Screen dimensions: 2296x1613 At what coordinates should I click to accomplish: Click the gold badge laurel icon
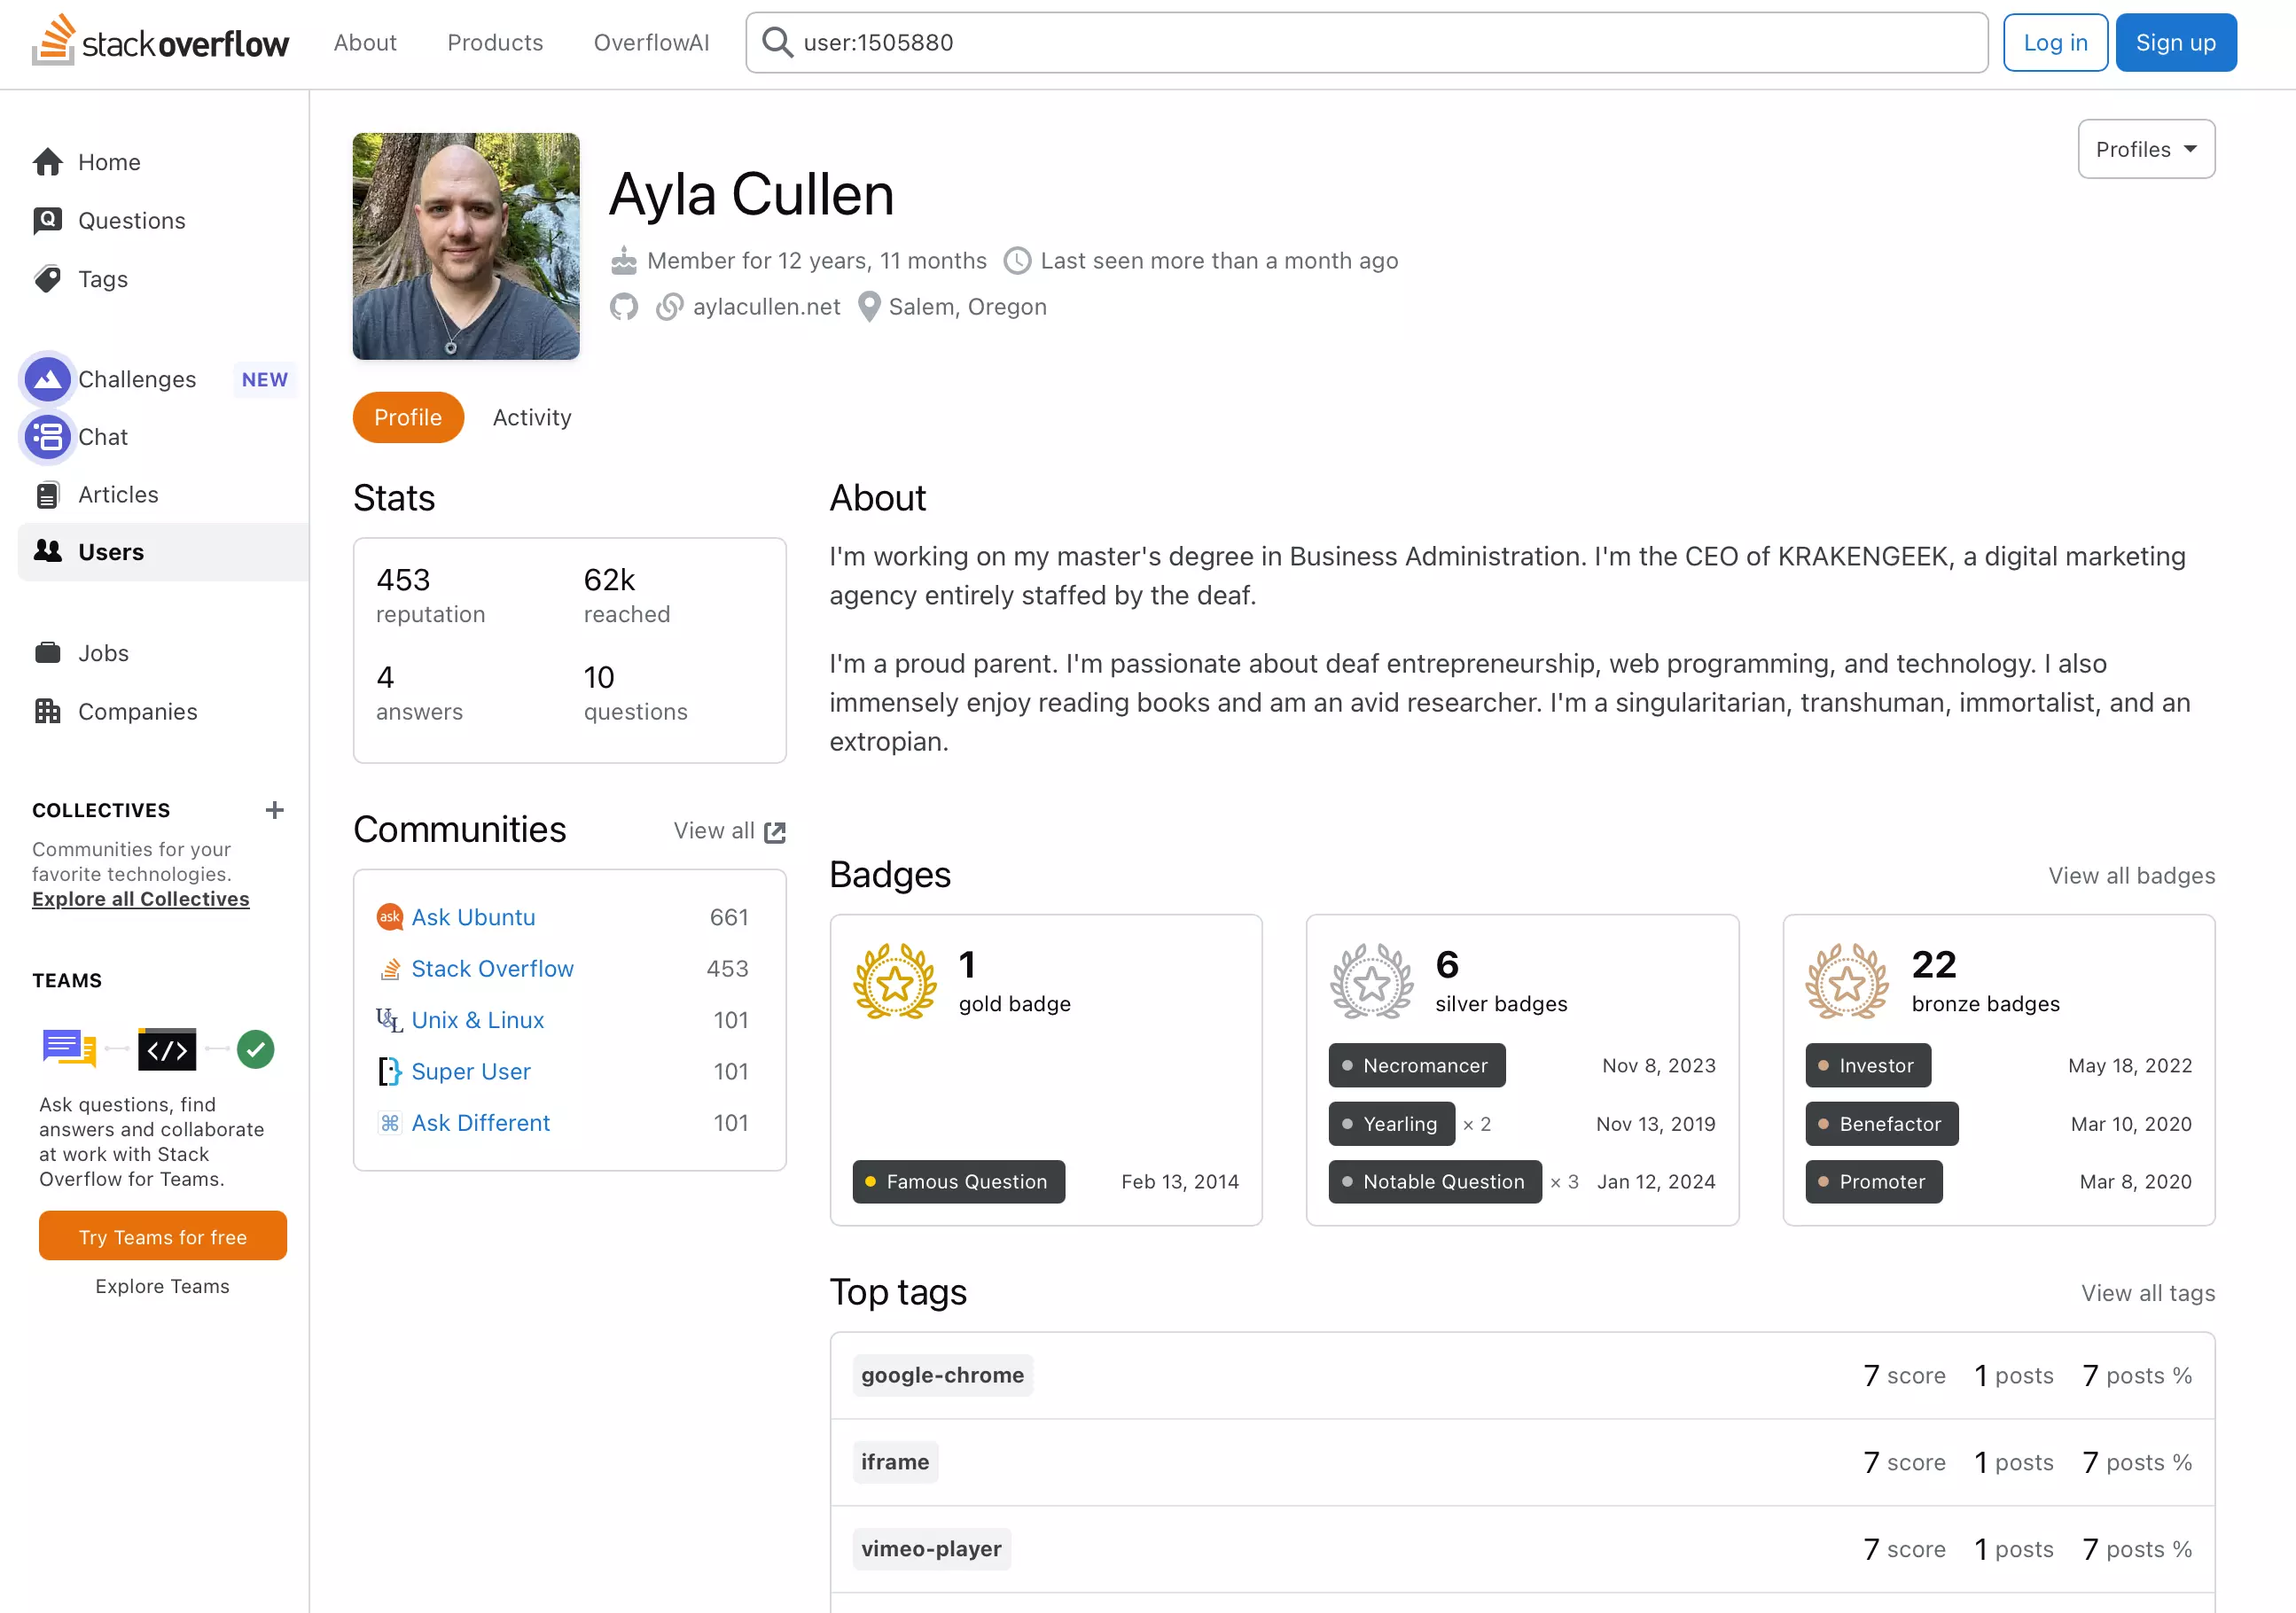point(895,982)
